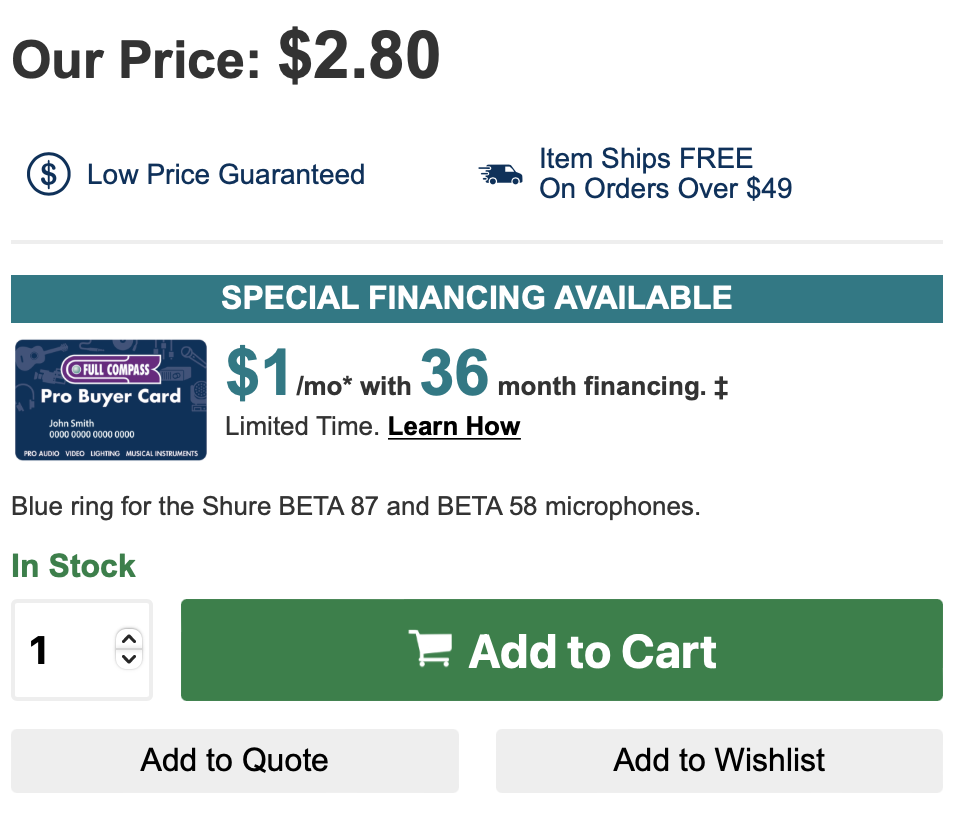Viewport: 958px width, 816px height.
Task: Add item to Wishlist
Action: coord(719,760)
